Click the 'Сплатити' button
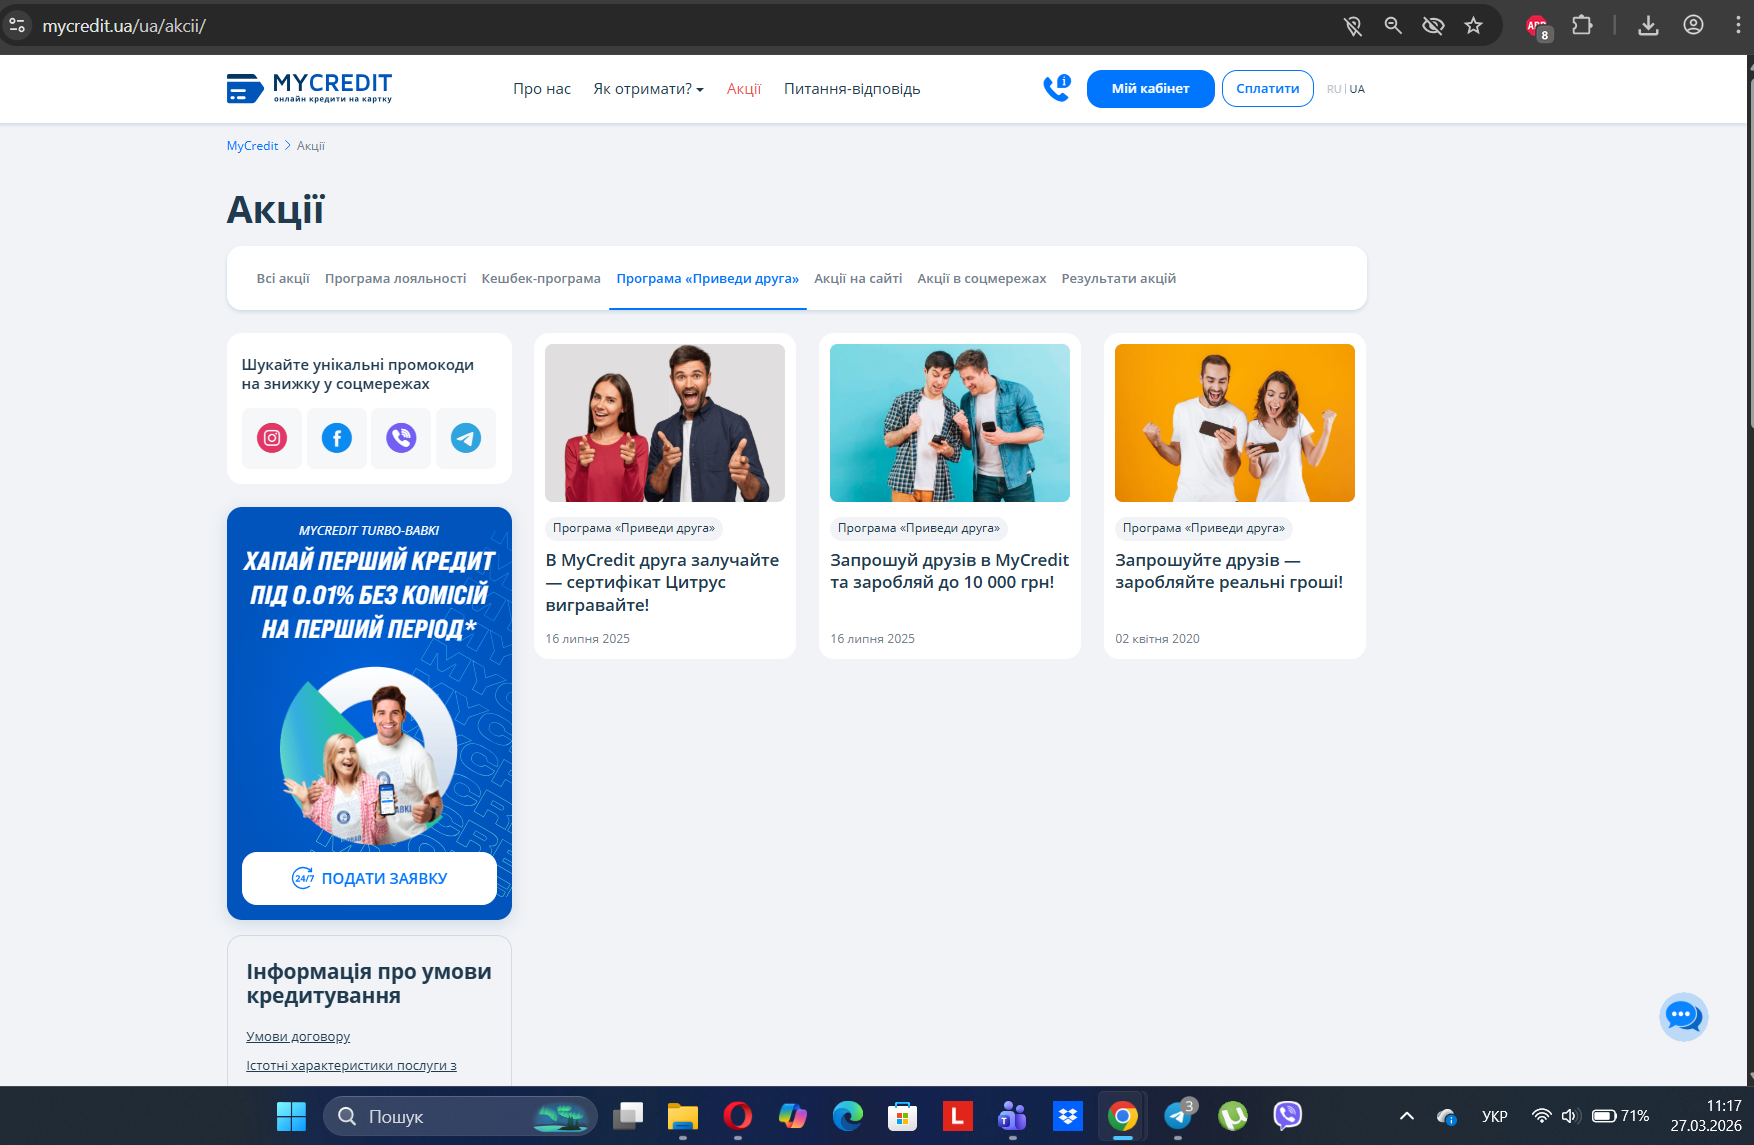The height and width of the screenshot is (1145, 1754). click(x=1268, y=89)
